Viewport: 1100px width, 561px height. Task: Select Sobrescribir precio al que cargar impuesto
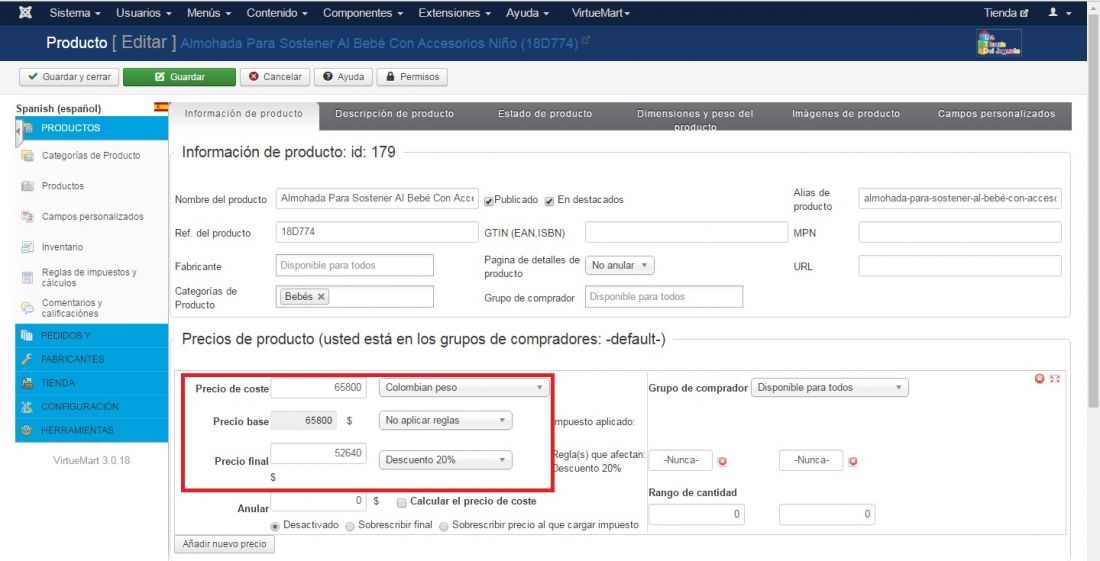point(443,527)
